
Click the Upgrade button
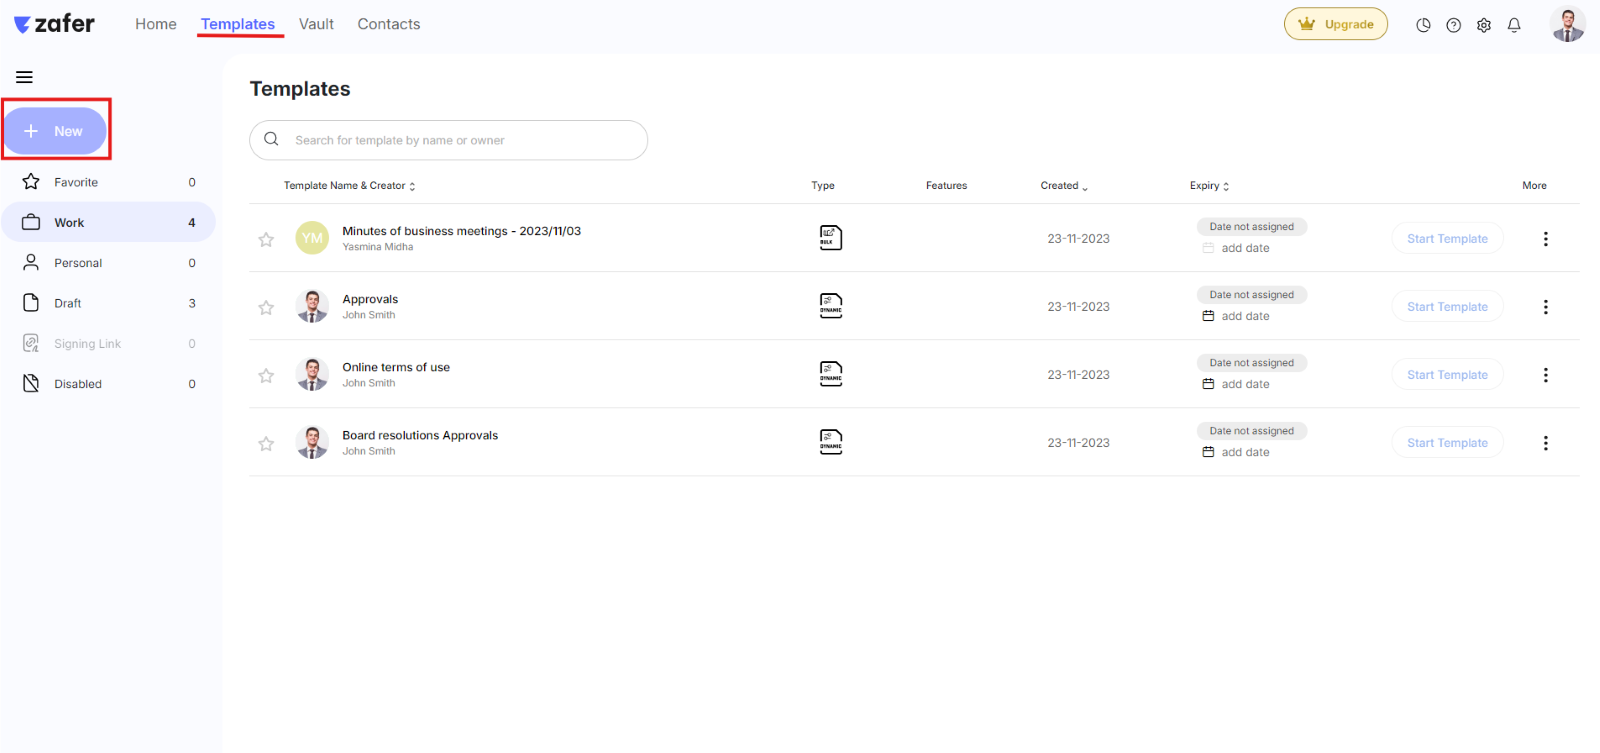coord(1336,24)
